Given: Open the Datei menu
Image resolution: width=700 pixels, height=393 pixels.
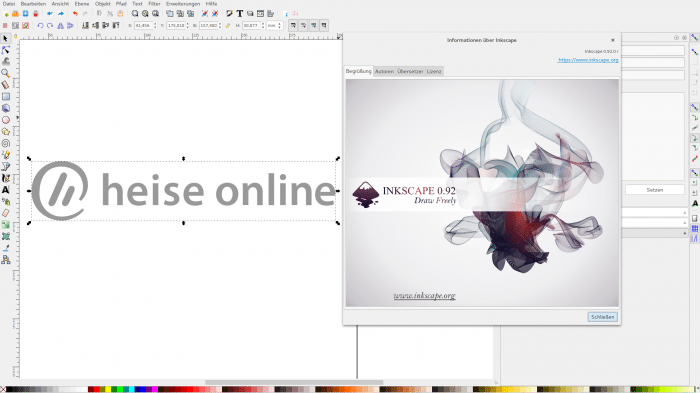Looking at the screenshot, I should 8,4.
